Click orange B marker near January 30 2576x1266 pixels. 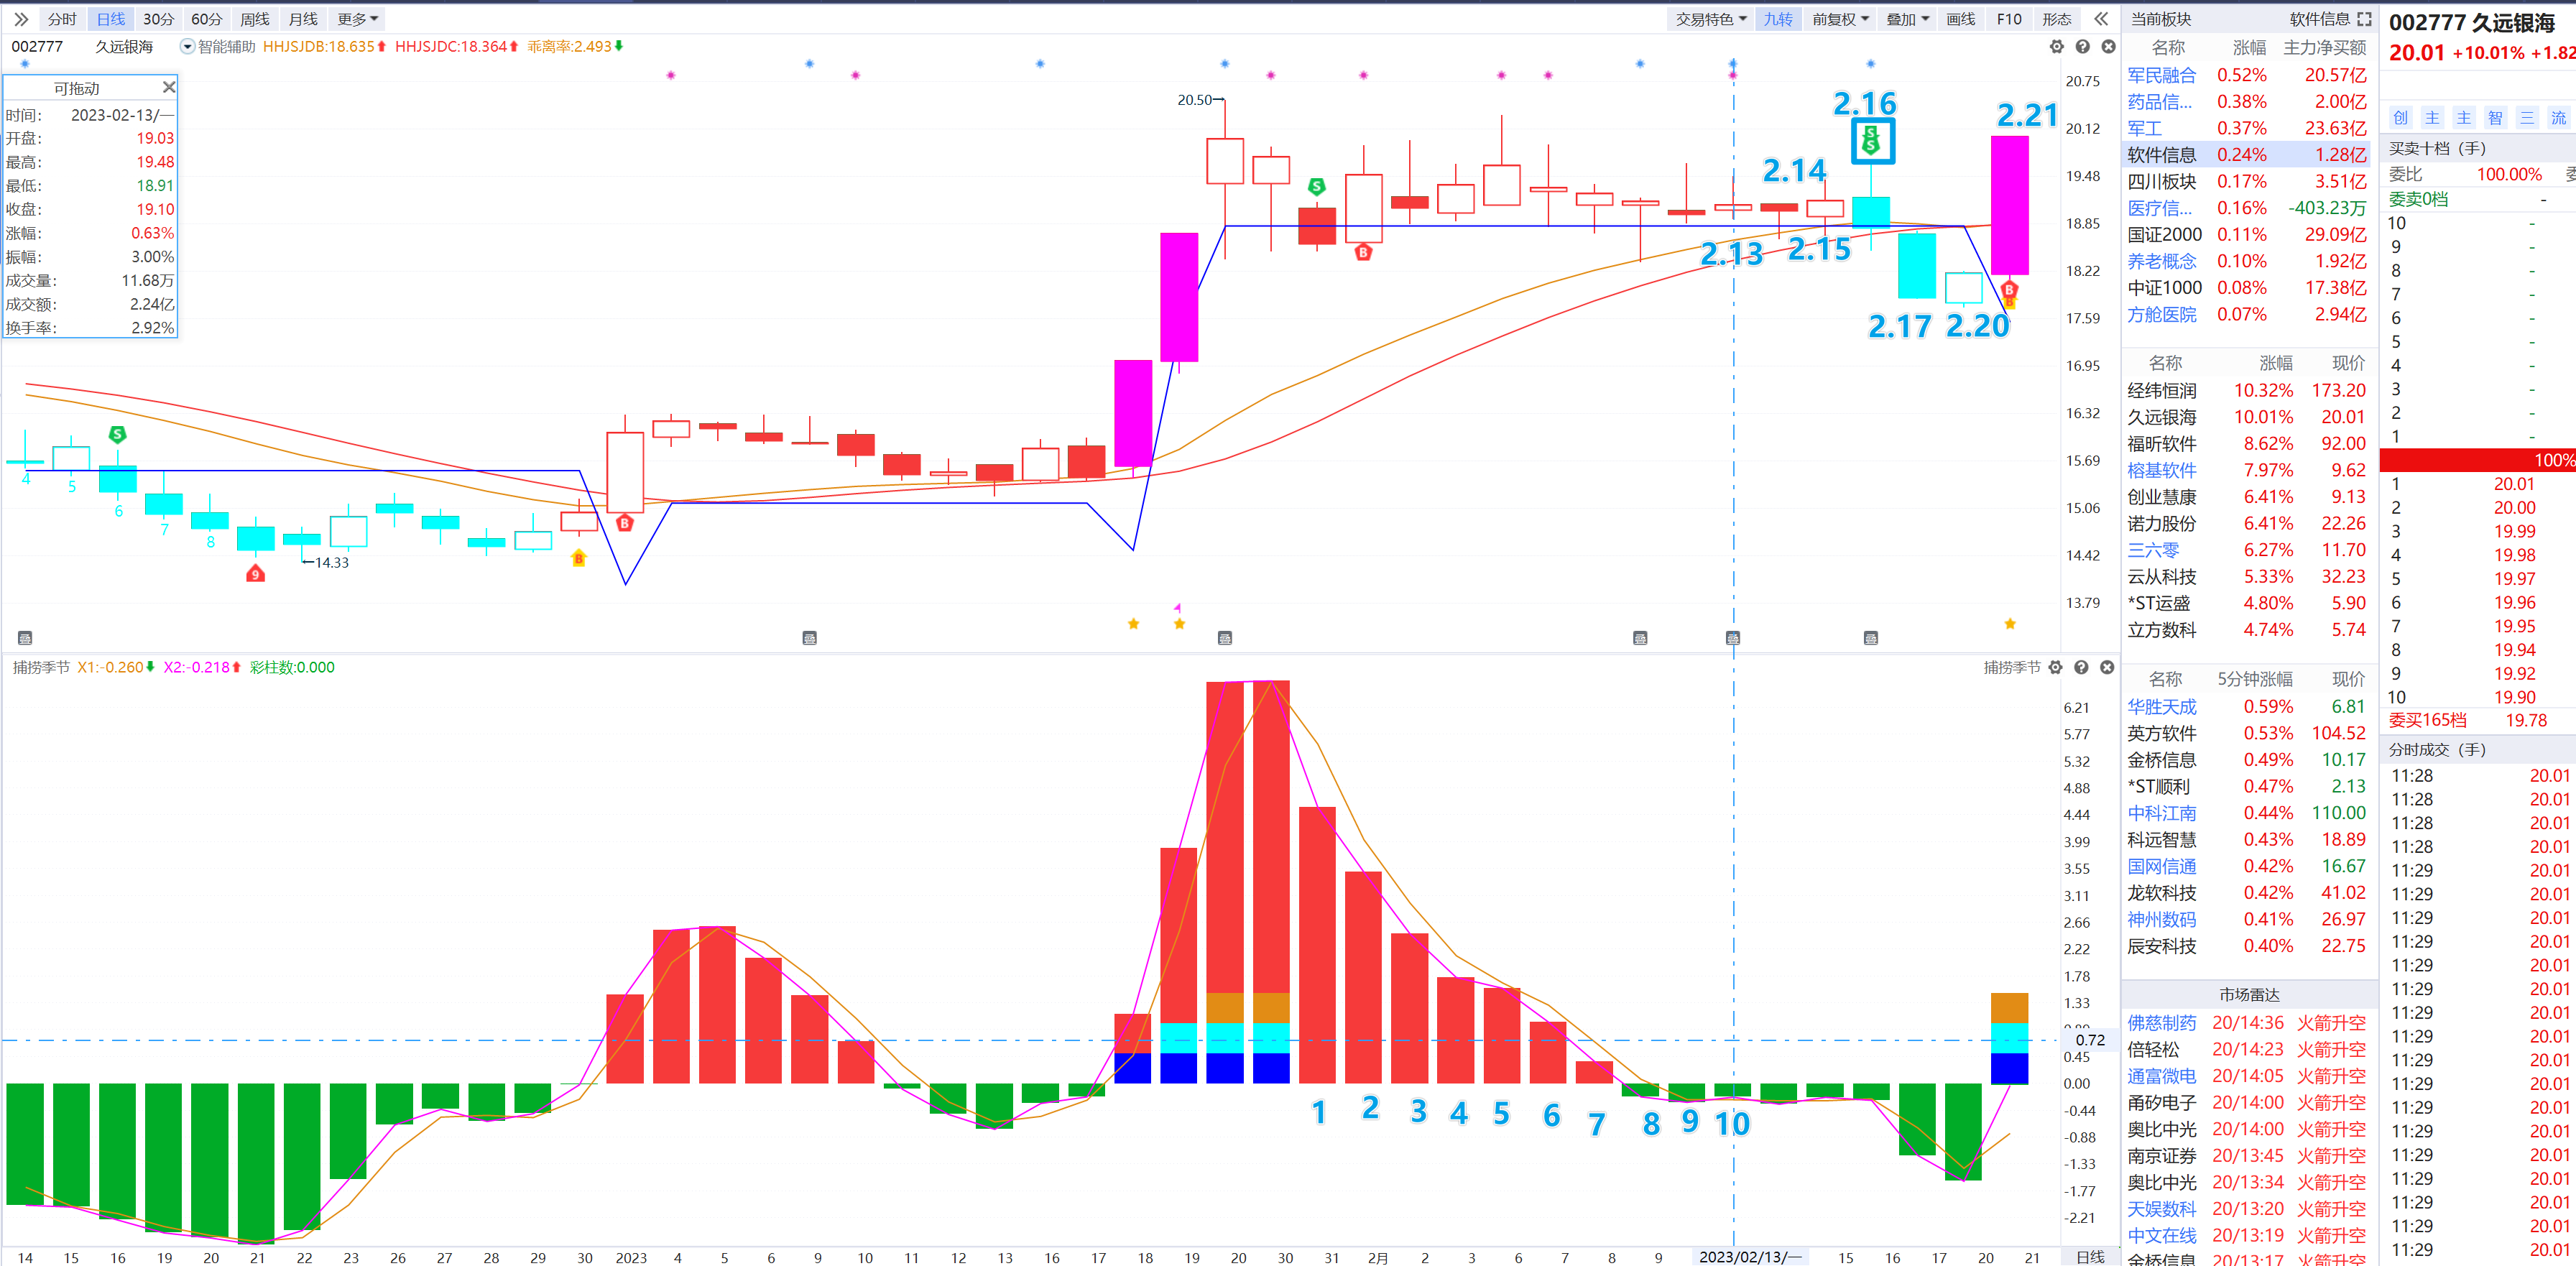click(578, 558)
